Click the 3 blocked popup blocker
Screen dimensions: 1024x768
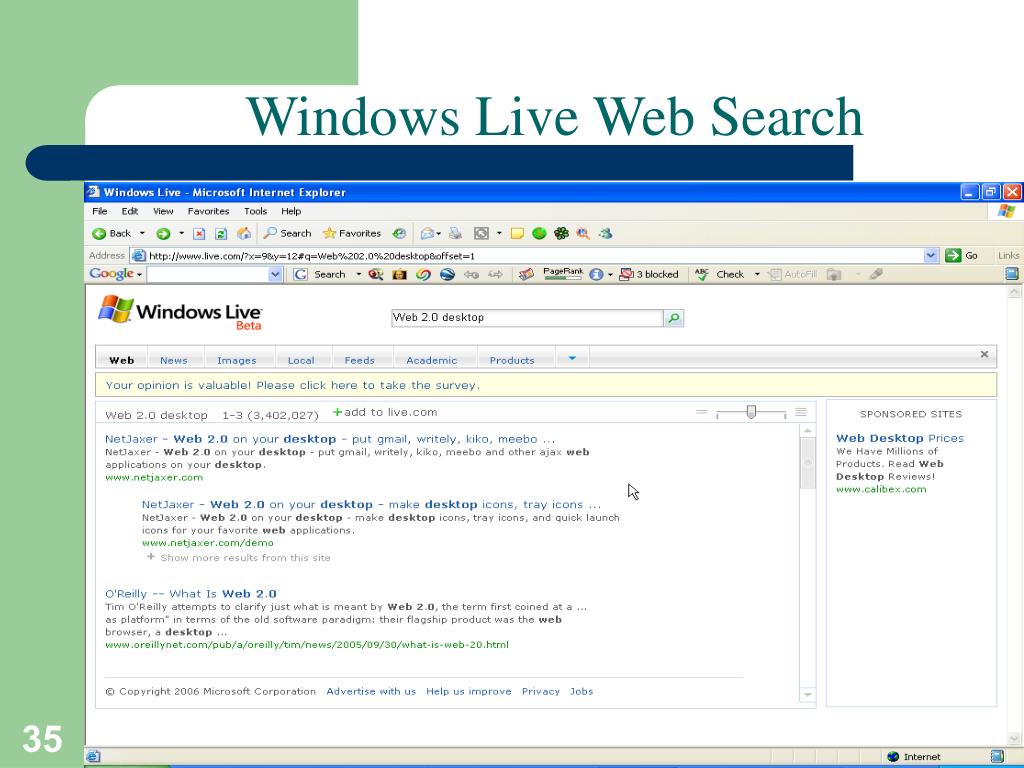[x=649, y=274]
